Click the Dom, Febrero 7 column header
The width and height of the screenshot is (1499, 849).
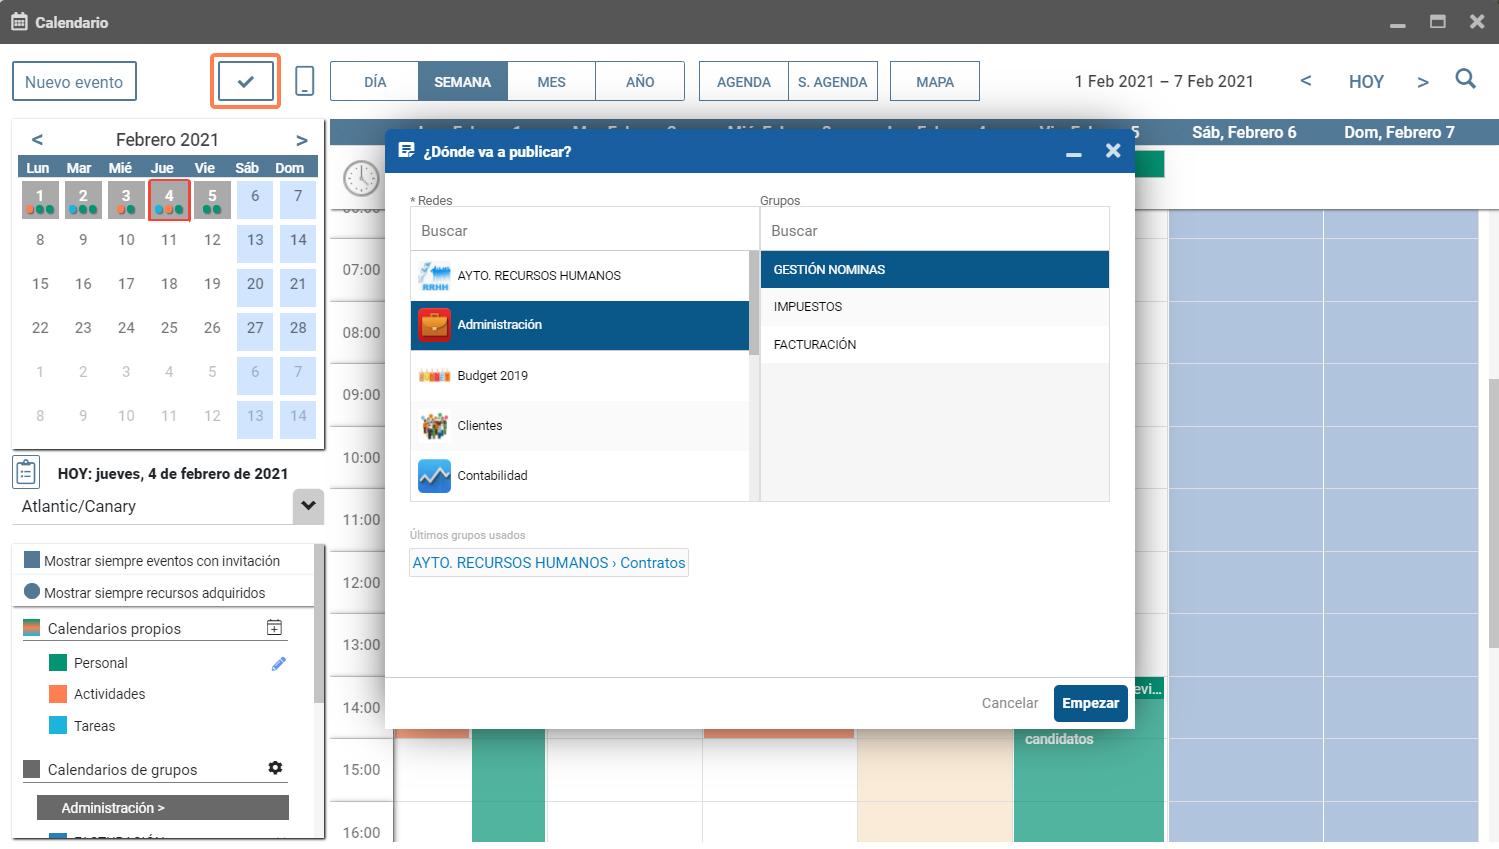pyautogui.click(x=1399, y=132)
